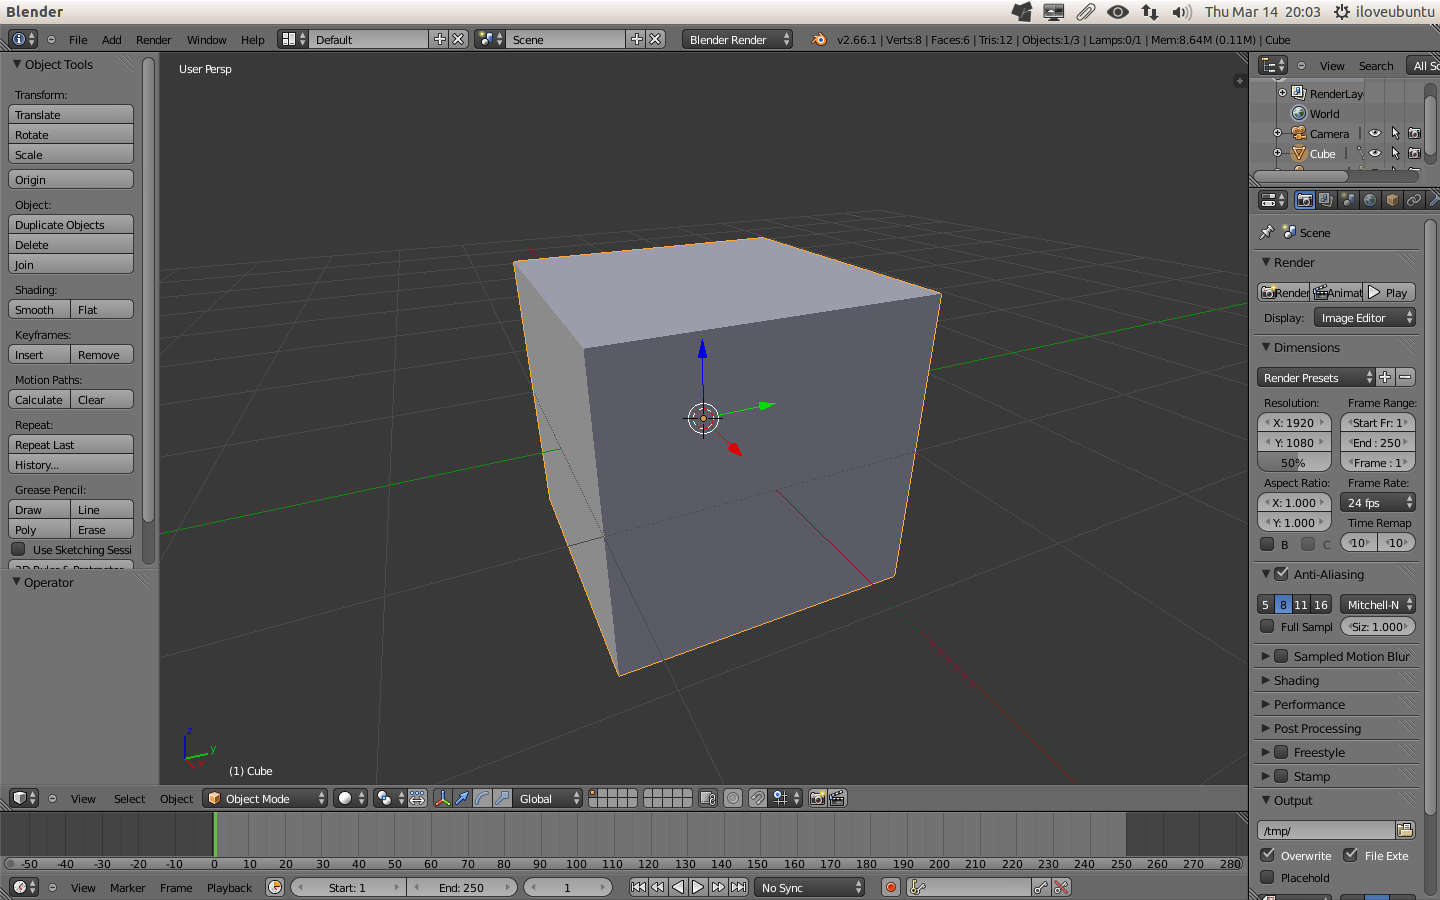Click the Smooth shading button

pyautogui.click(x=39, y=310)
